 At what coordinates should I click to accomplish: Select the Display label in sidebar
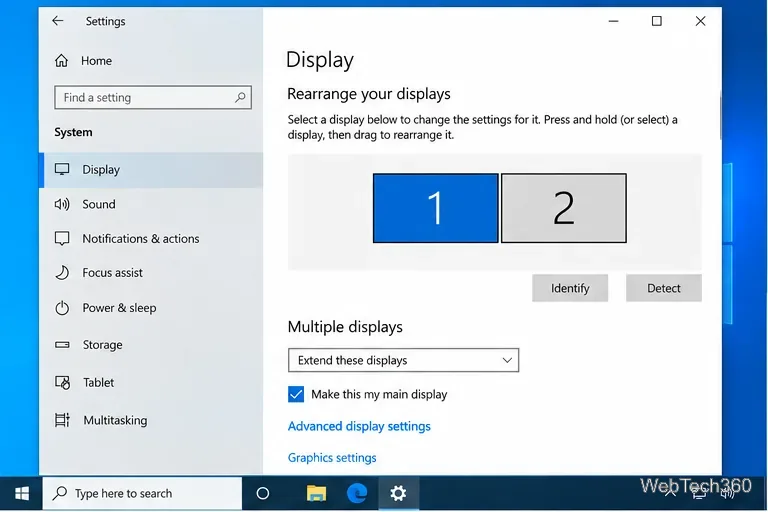click(x=101, y=170)
